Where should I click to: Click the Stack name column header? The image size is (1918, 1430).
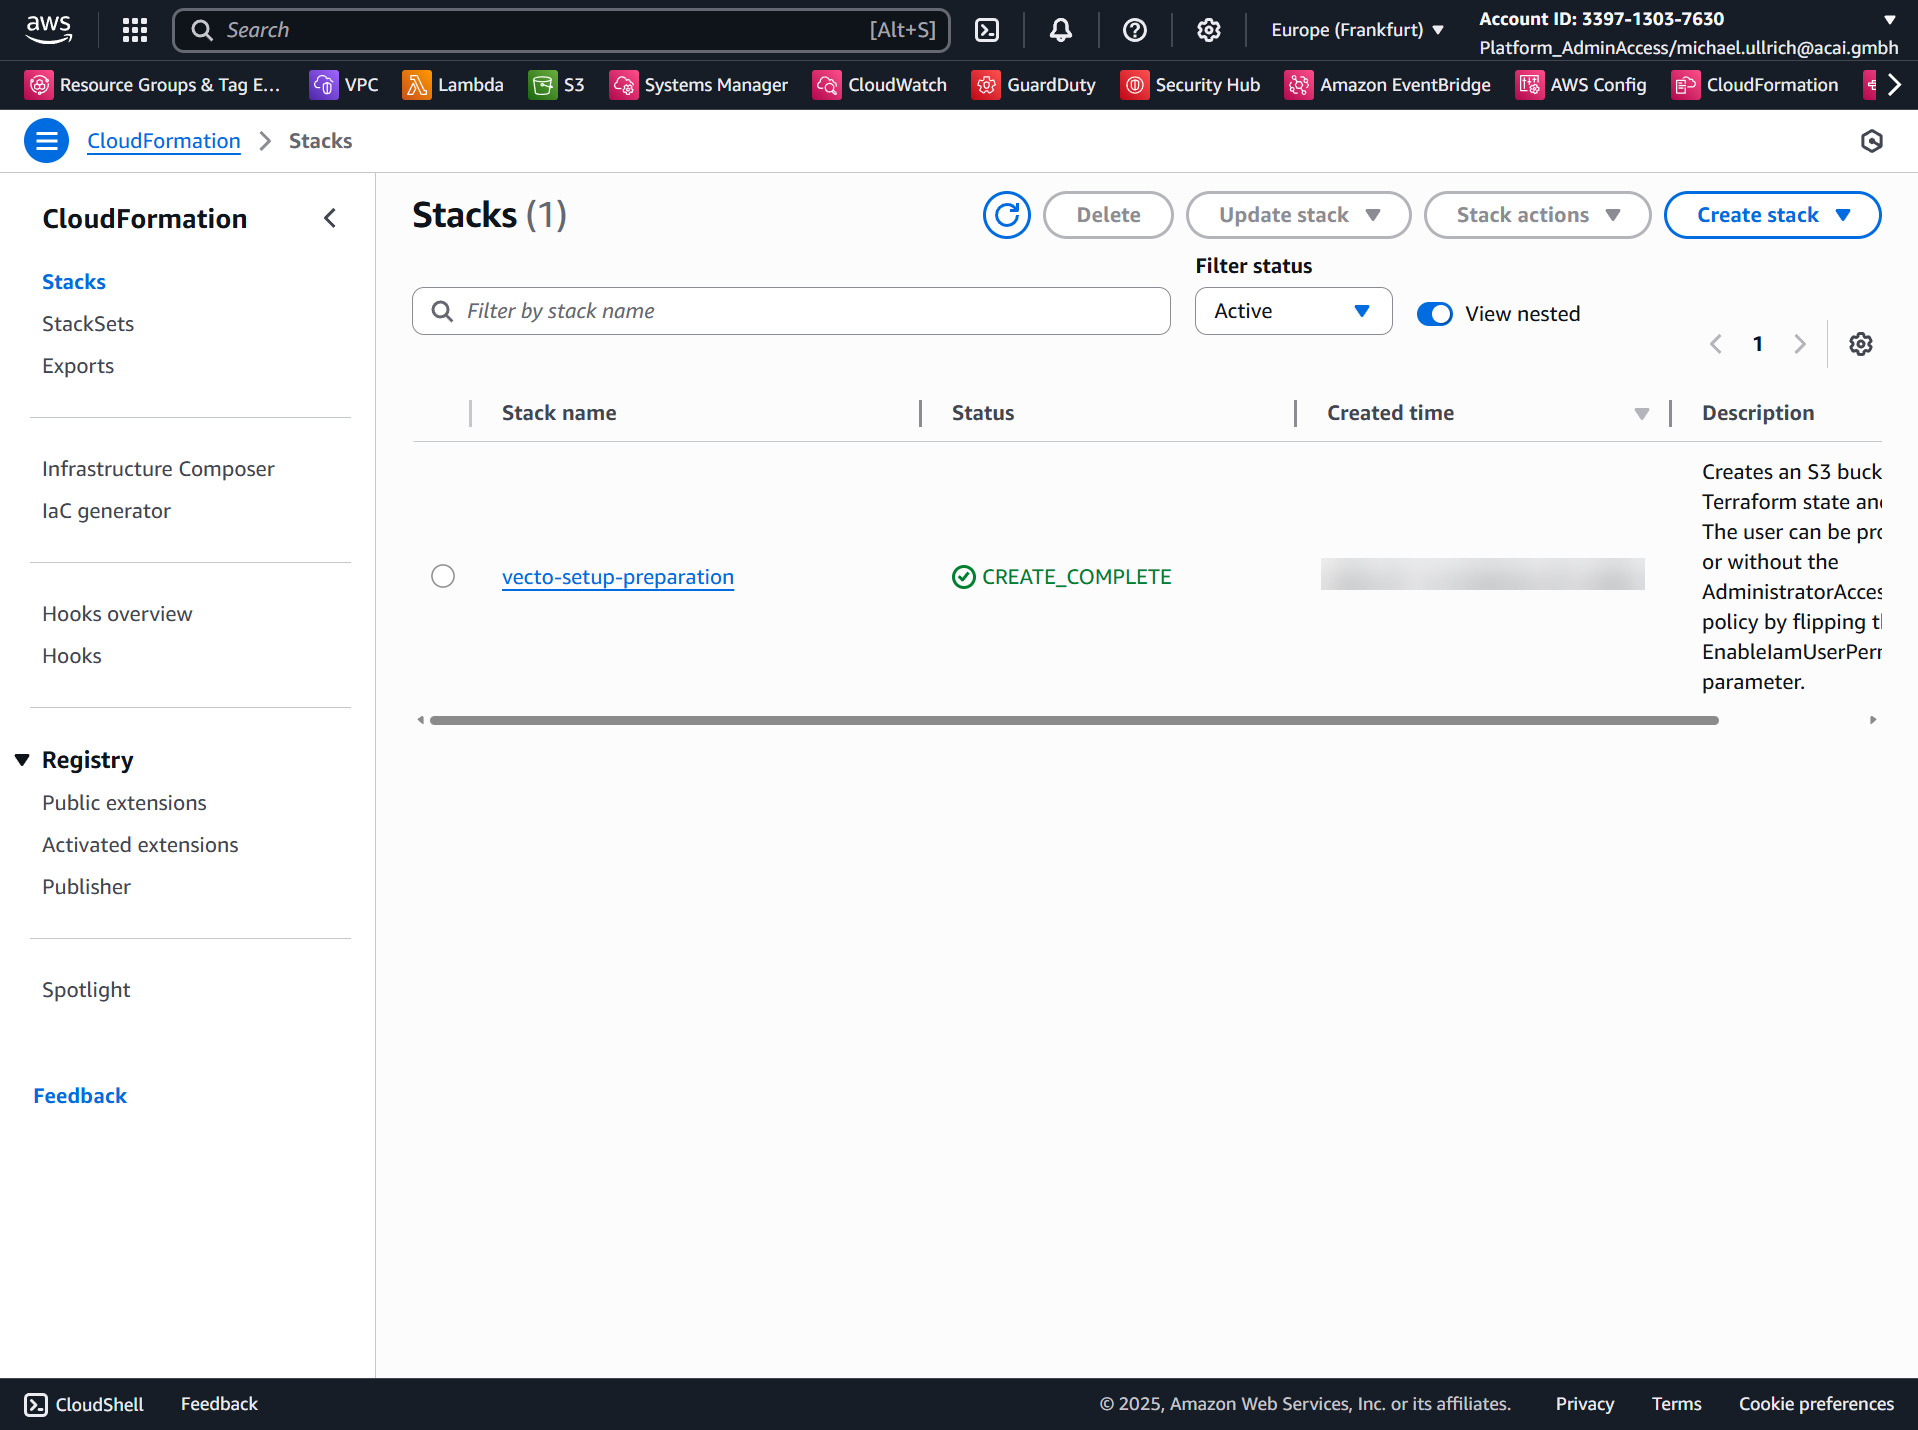(x=559, y=413)
